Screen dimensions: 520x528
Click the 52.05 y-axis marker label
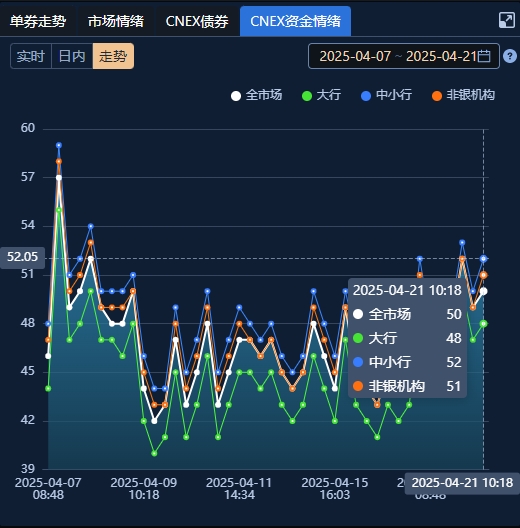pyautogui.click(x=22, y=258)
